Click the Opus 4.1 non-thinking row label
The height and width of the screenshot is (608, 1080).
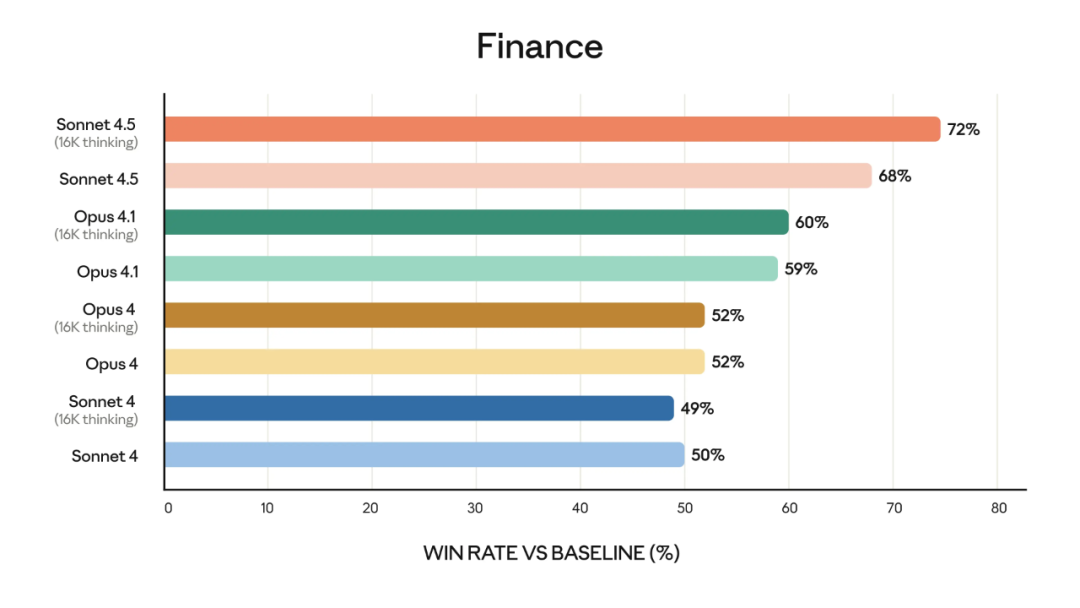[x=107, y=271]
